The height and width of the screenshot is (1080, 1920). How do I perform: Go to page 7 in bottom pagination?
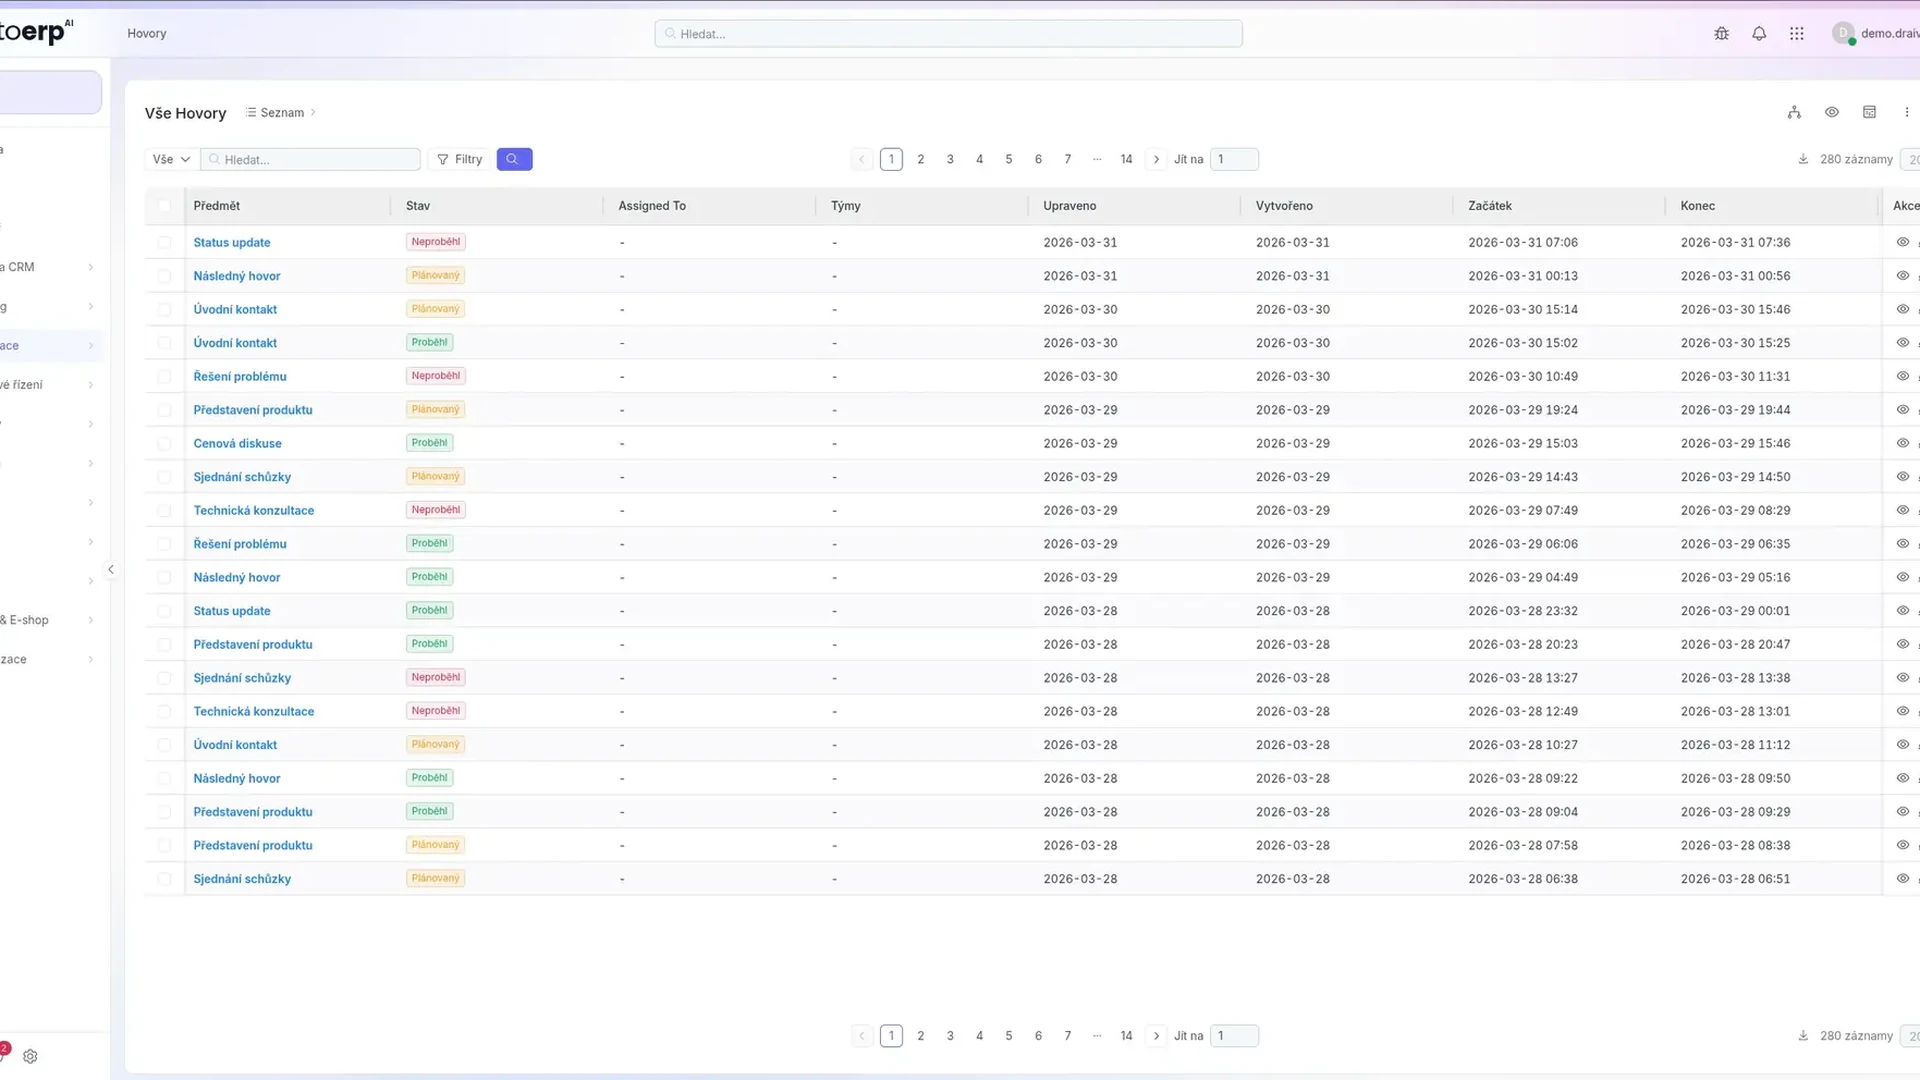(x=1068, y=1036)
